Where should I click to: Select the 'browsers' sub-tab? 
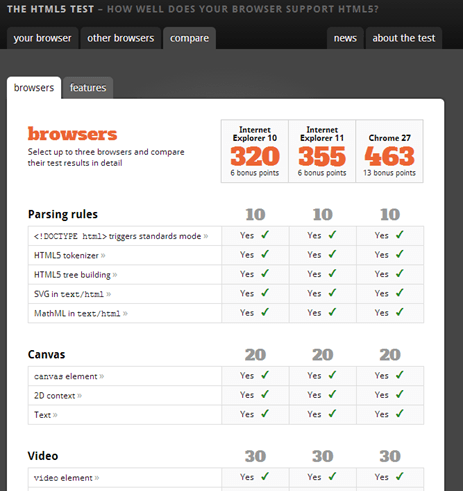click(34, 88)
